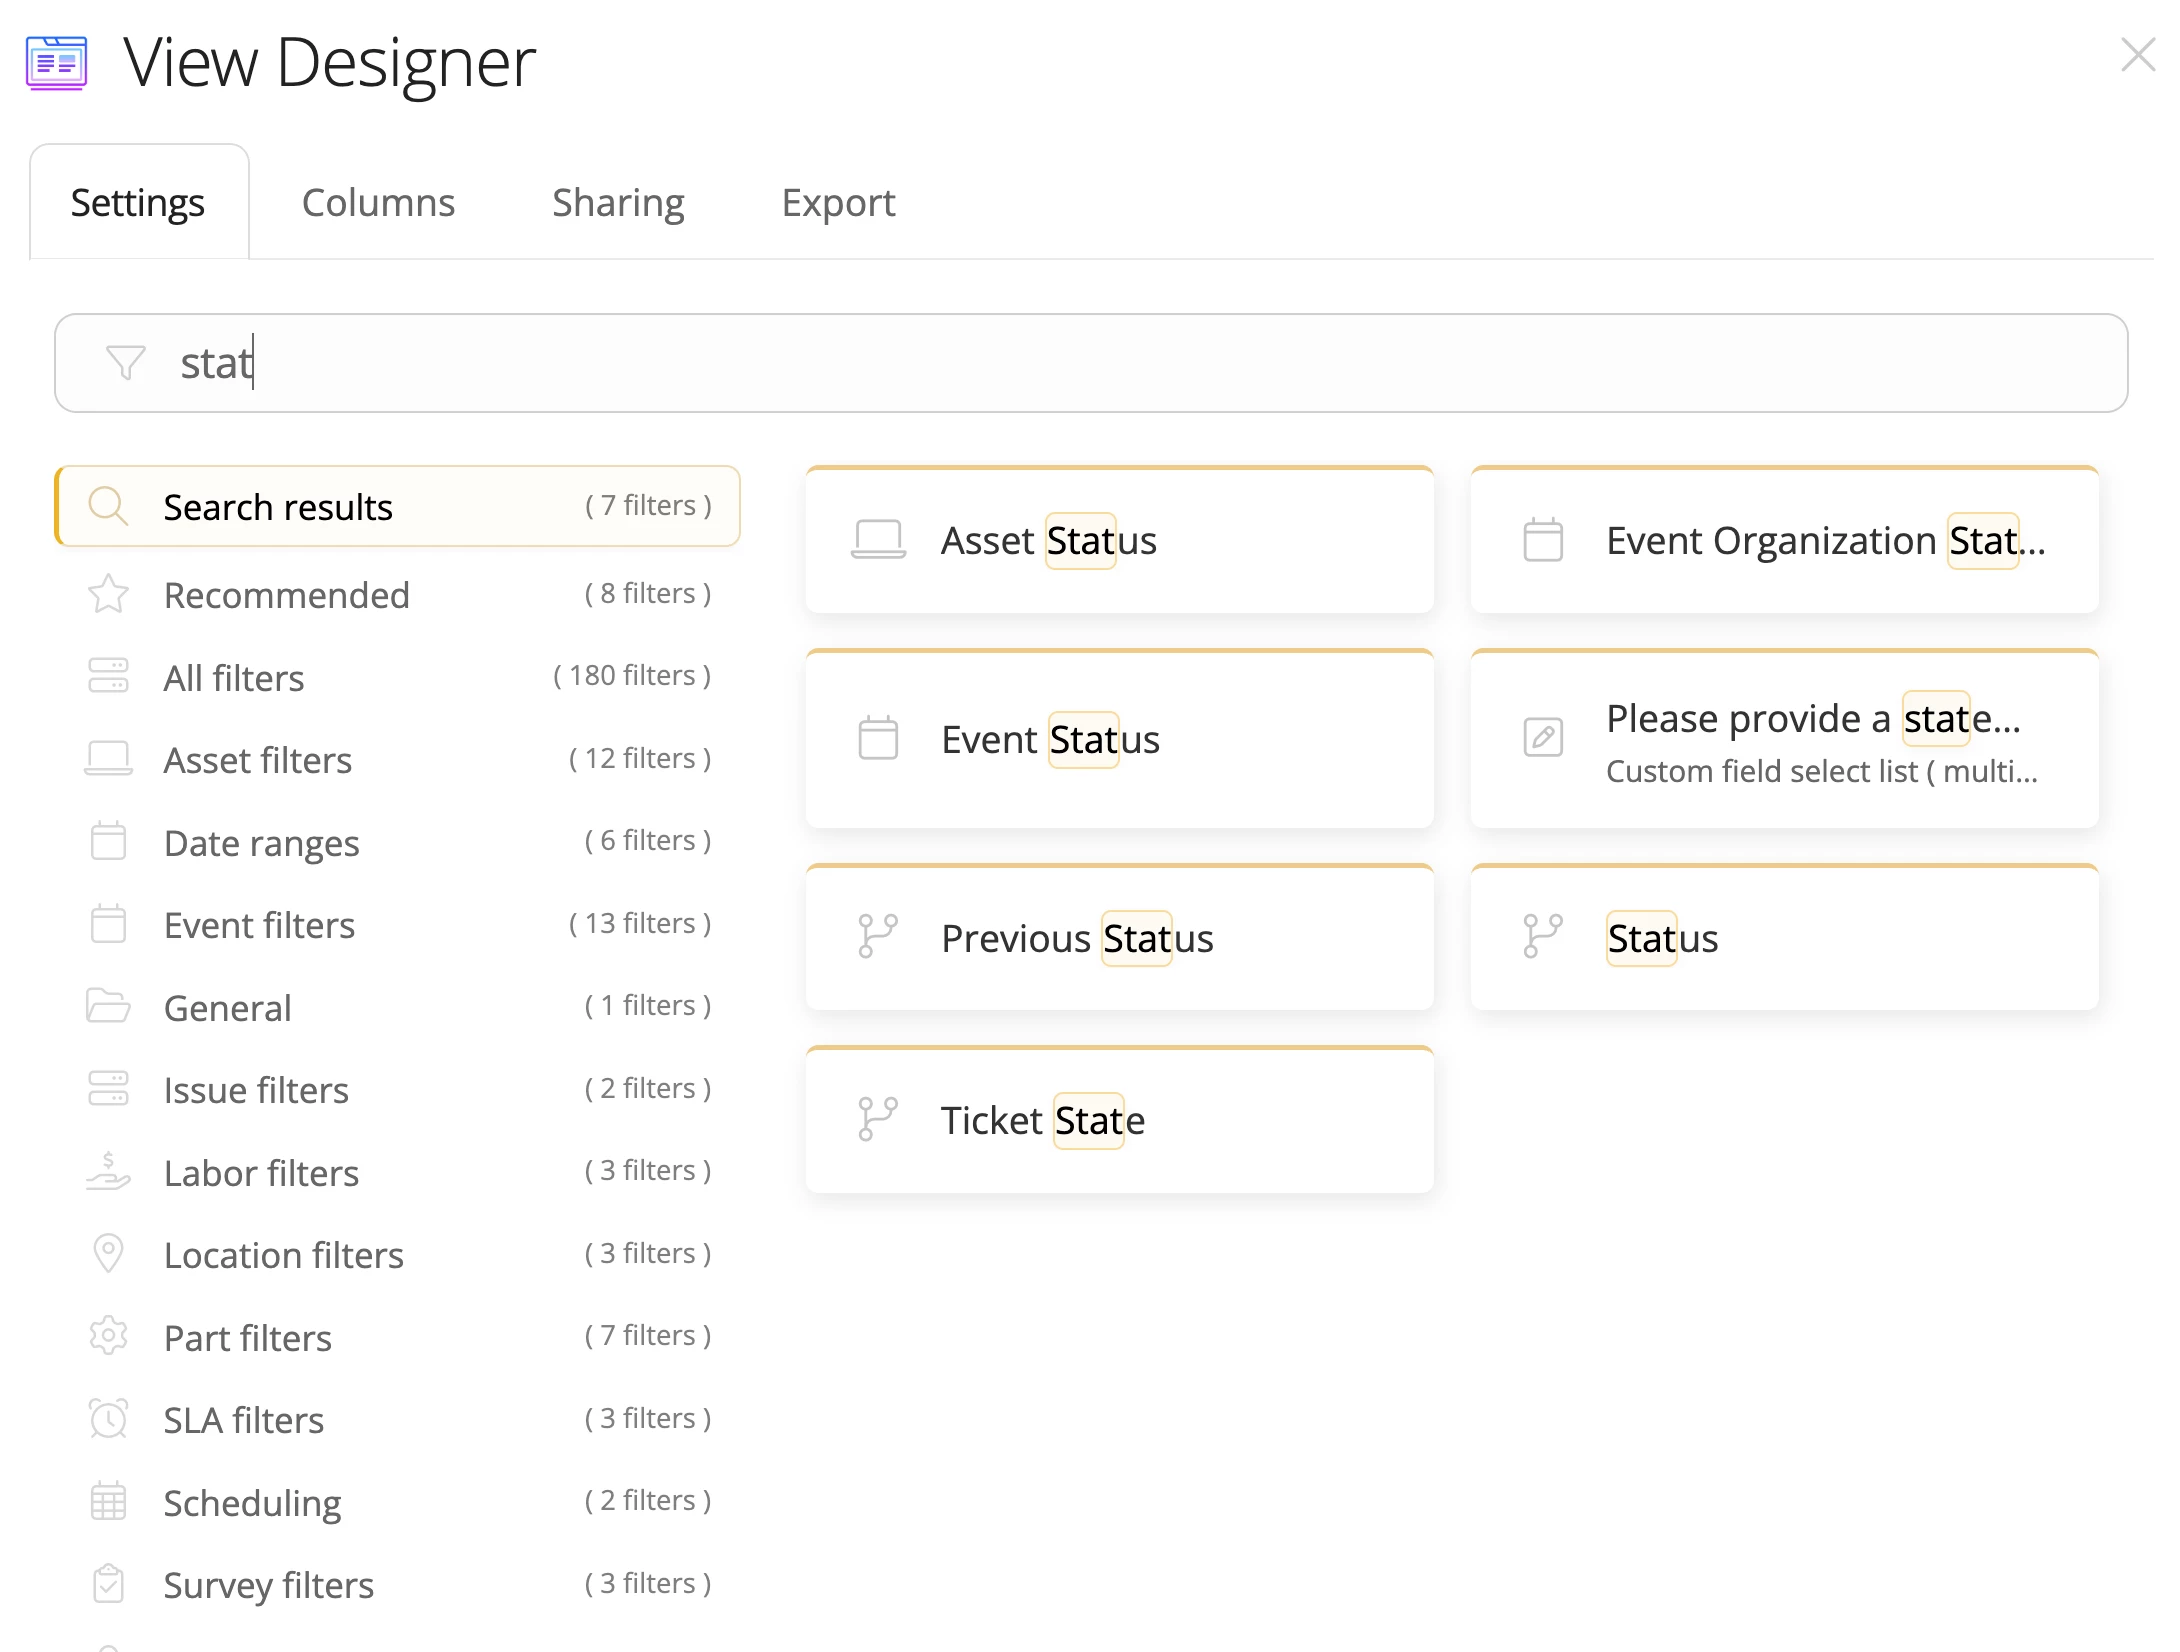Select the Scheduling category
2180x1652 pixels.
coord(397,1502)
